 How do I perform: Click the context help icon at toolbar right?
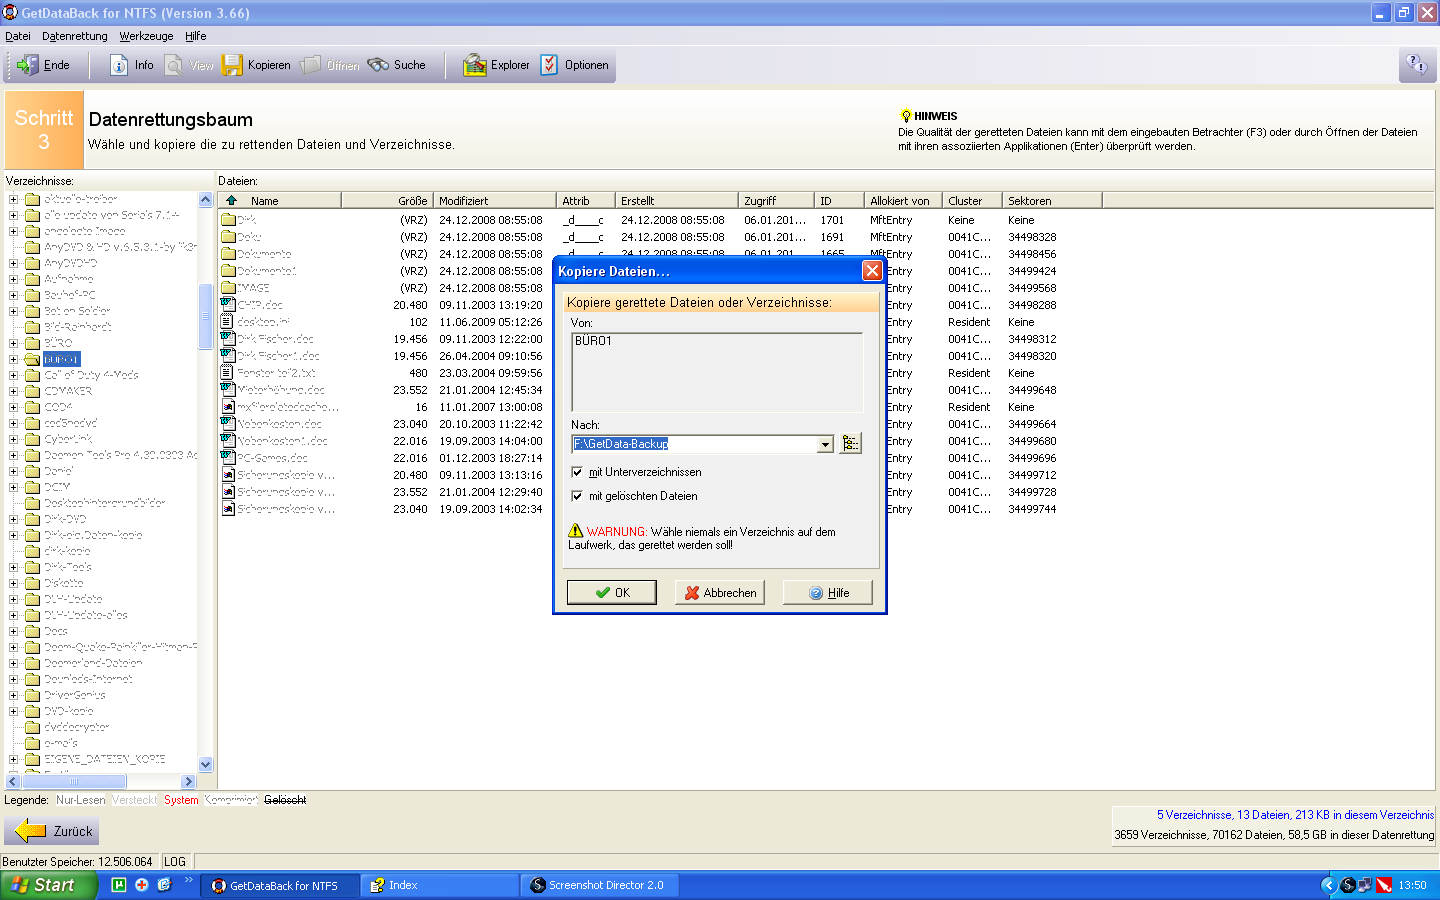click(x=1416, y=65)
